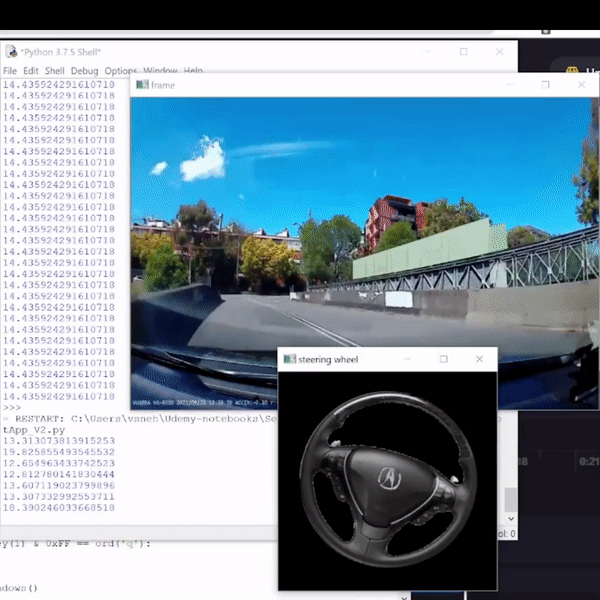Screen dimensions: 600x600
Task: Click the shell scrollbar down arrow
Action: (511, 518)
